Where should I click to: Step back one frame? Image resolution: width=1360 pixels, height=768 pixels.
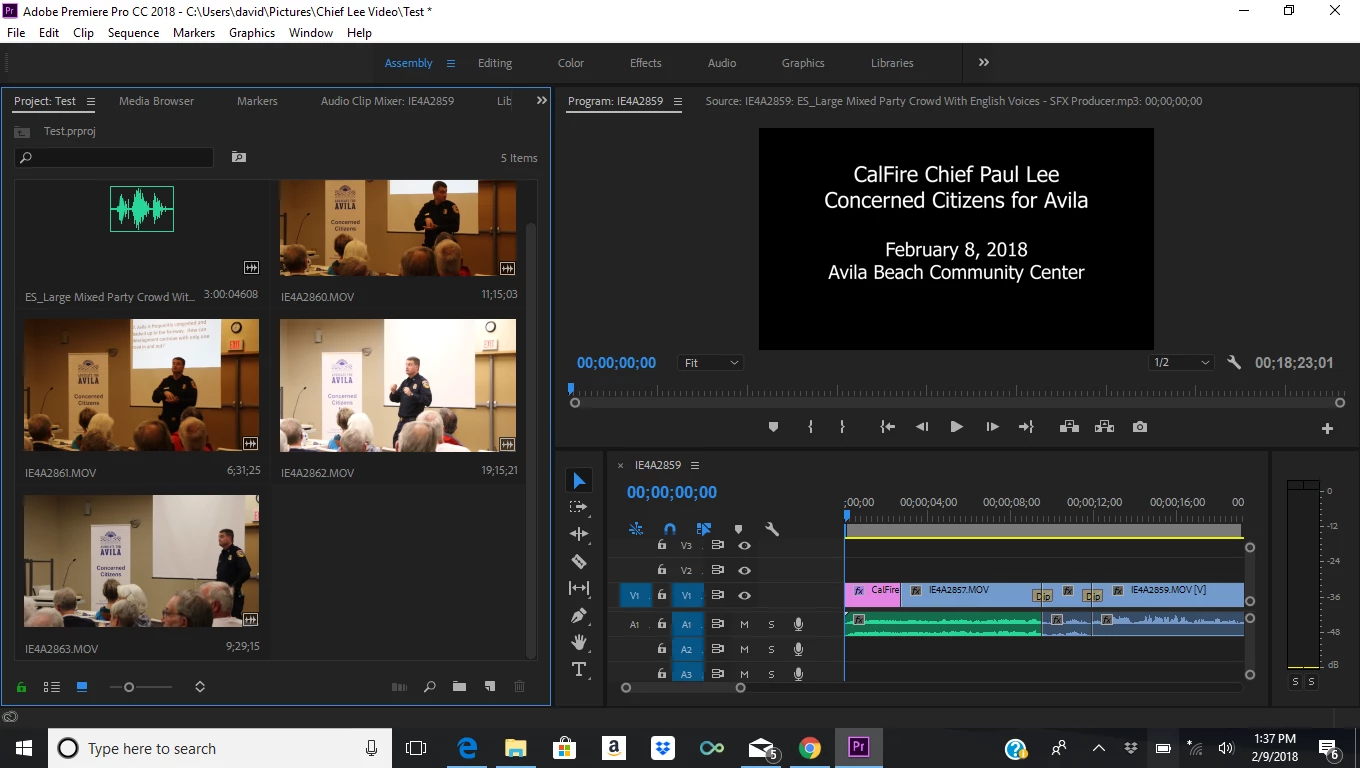point(922,427)
